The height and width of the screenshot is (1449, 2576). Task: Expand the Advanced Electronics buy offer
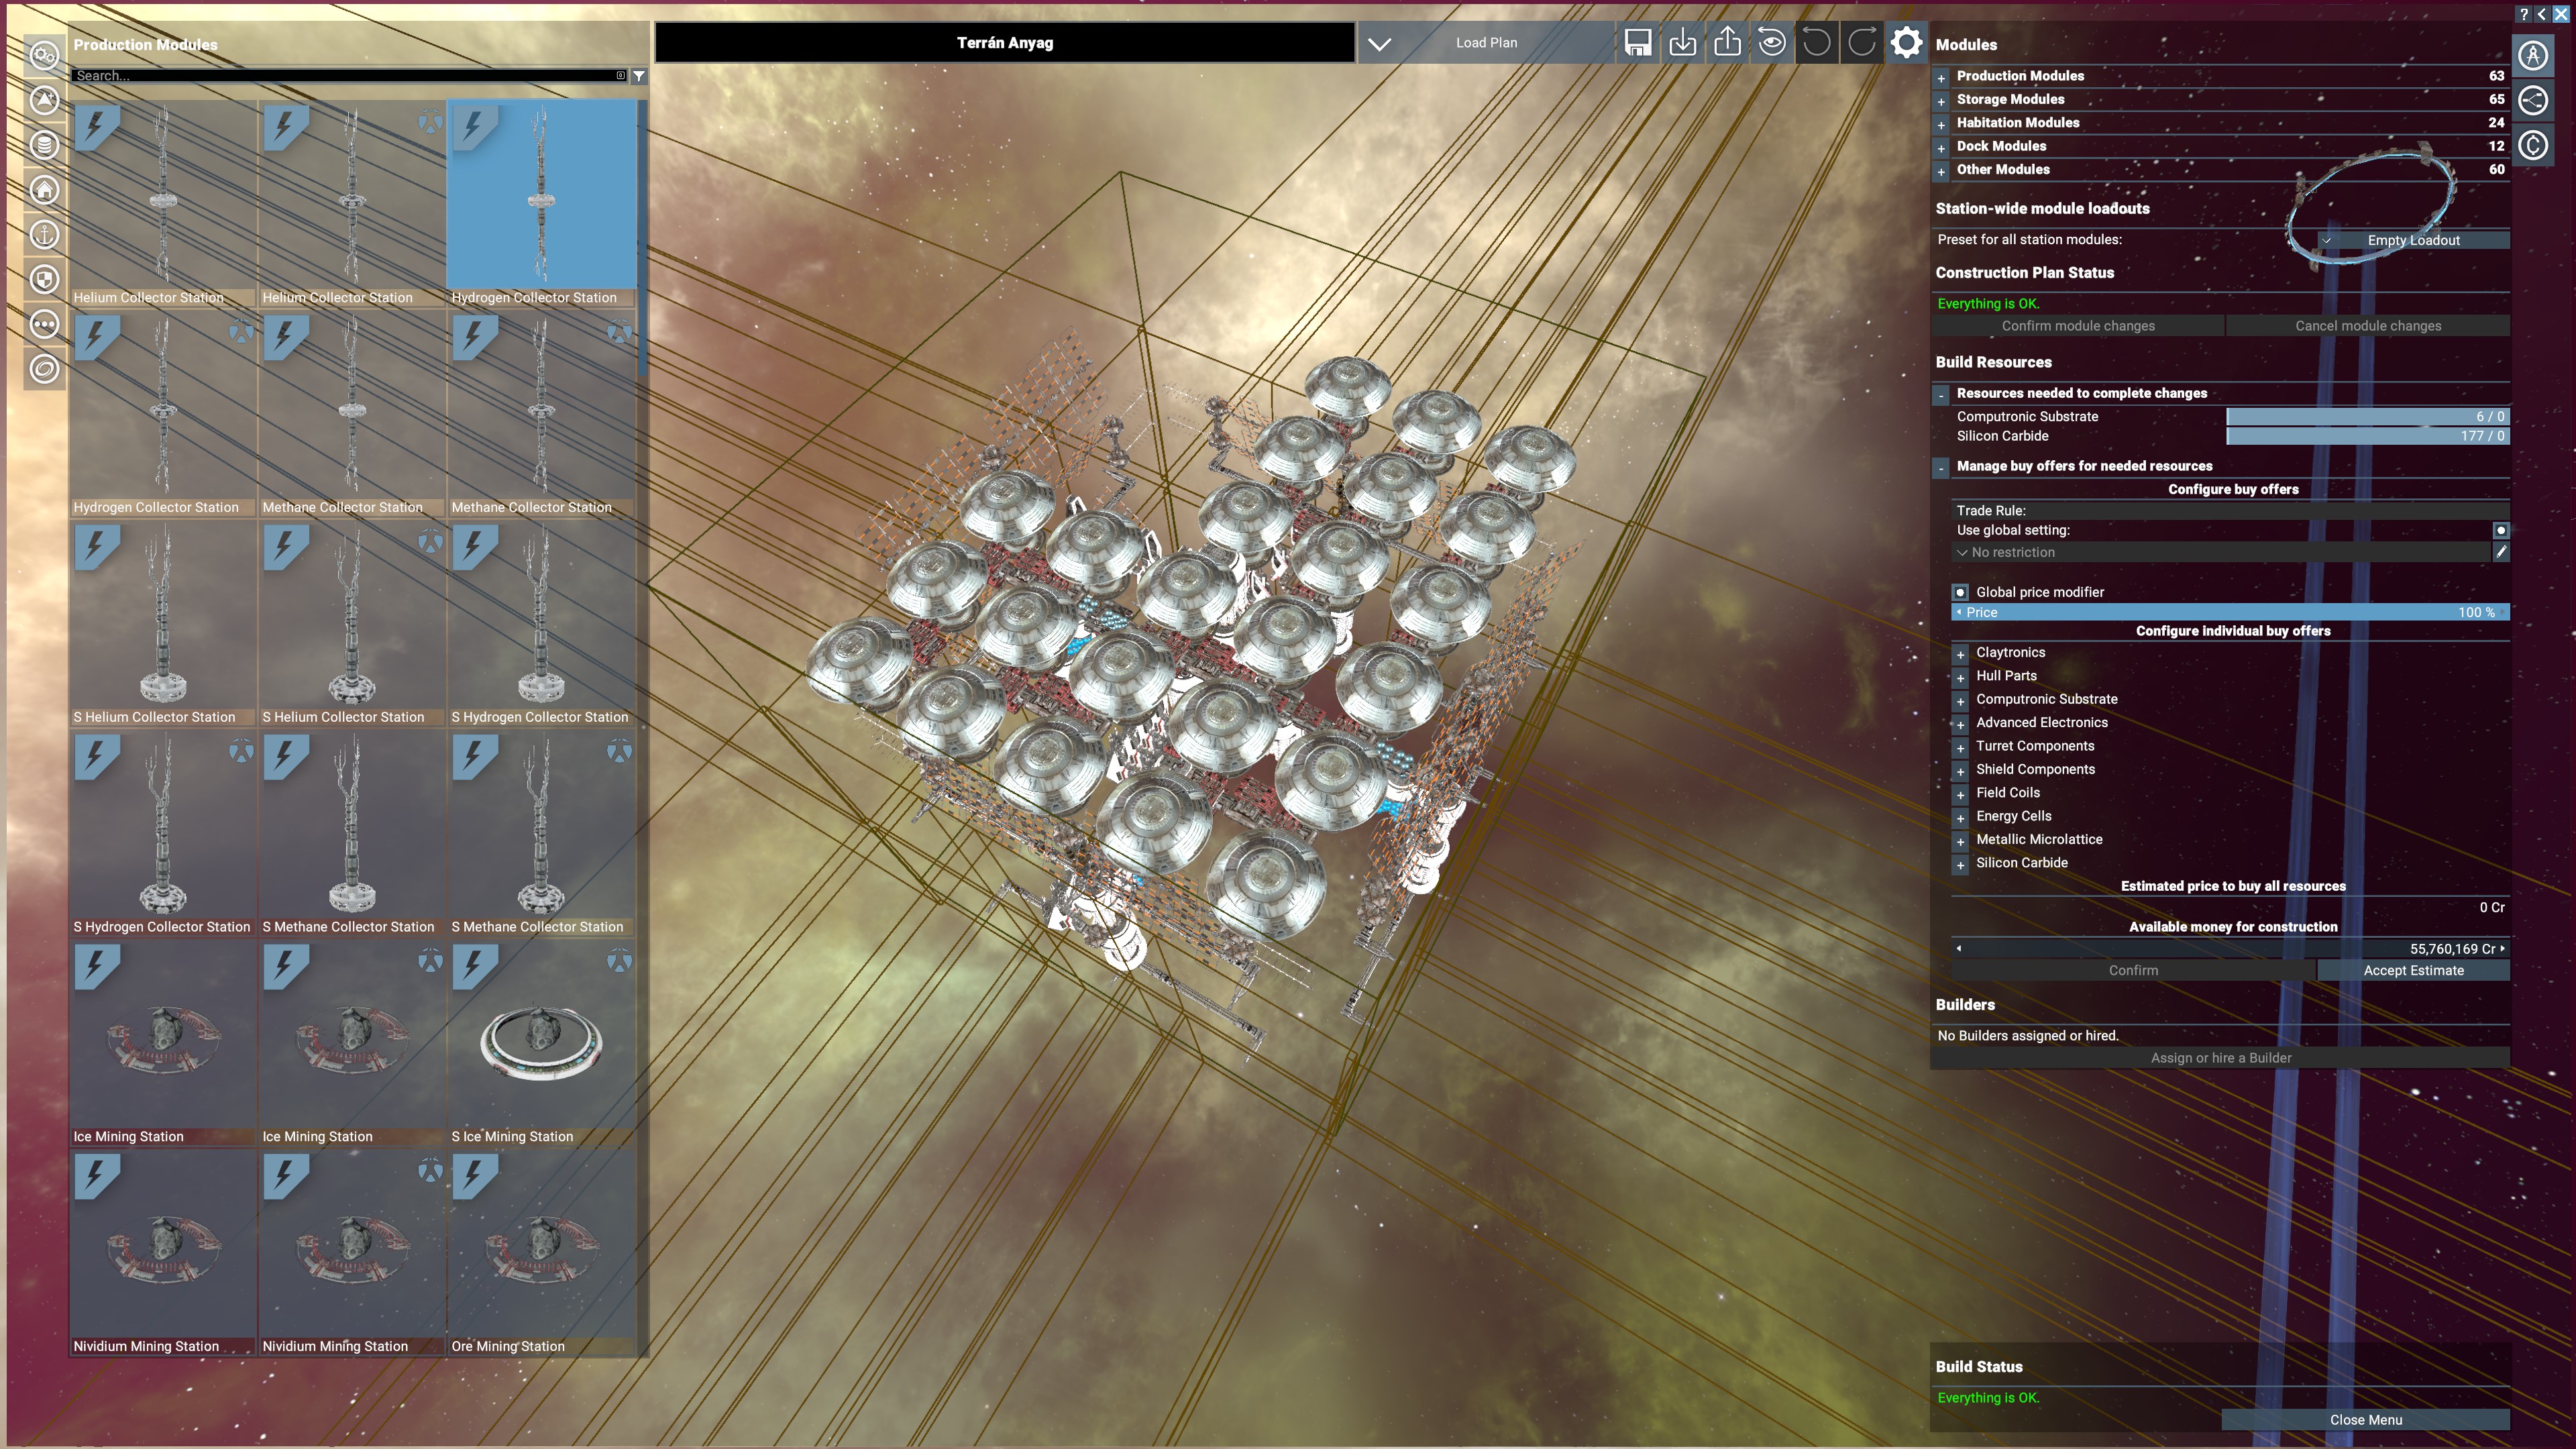coord(1961,724)
